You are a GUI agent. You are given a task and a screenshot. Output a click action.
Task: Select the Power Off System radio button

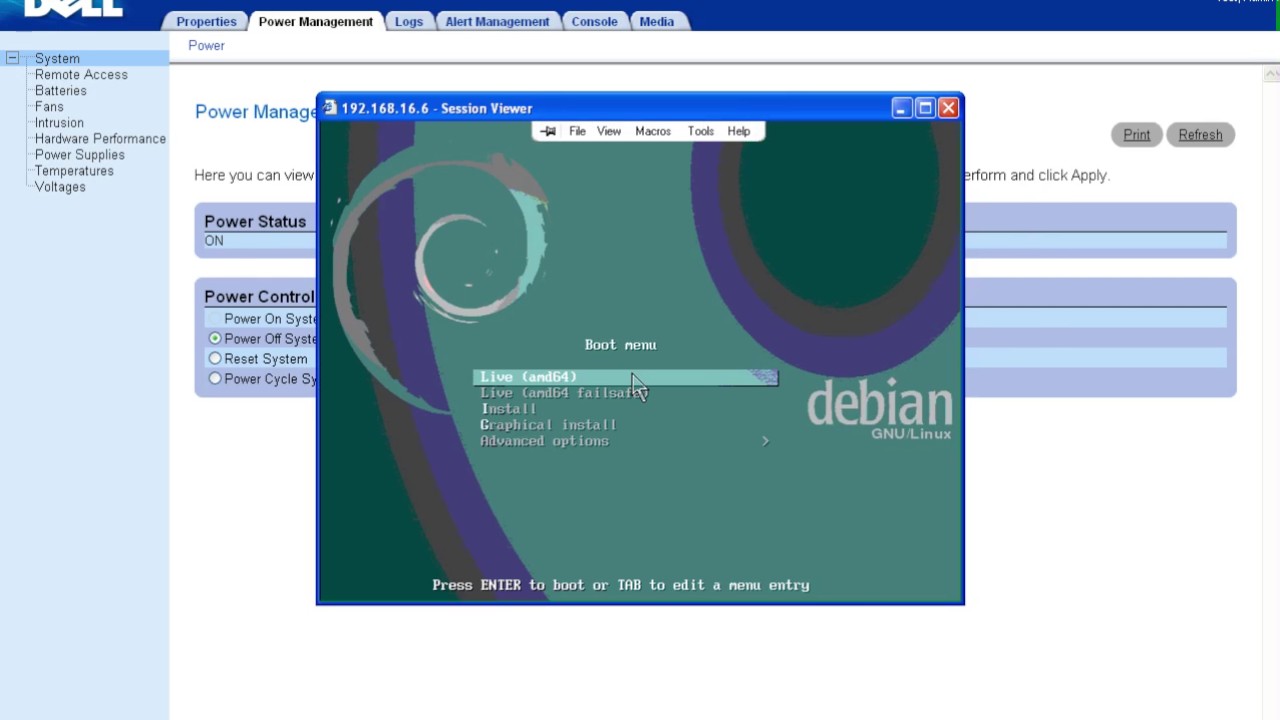pyautogui.click(x=215, y=339)
